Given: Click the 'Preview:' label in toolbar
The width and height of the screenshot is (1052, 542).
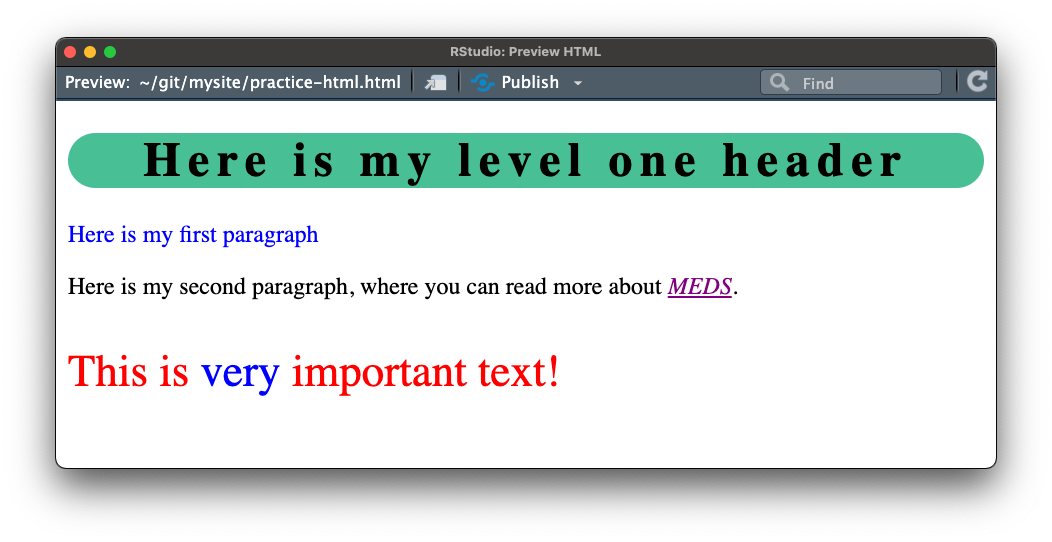Looking at the screenshot, I should pos(97,82).
